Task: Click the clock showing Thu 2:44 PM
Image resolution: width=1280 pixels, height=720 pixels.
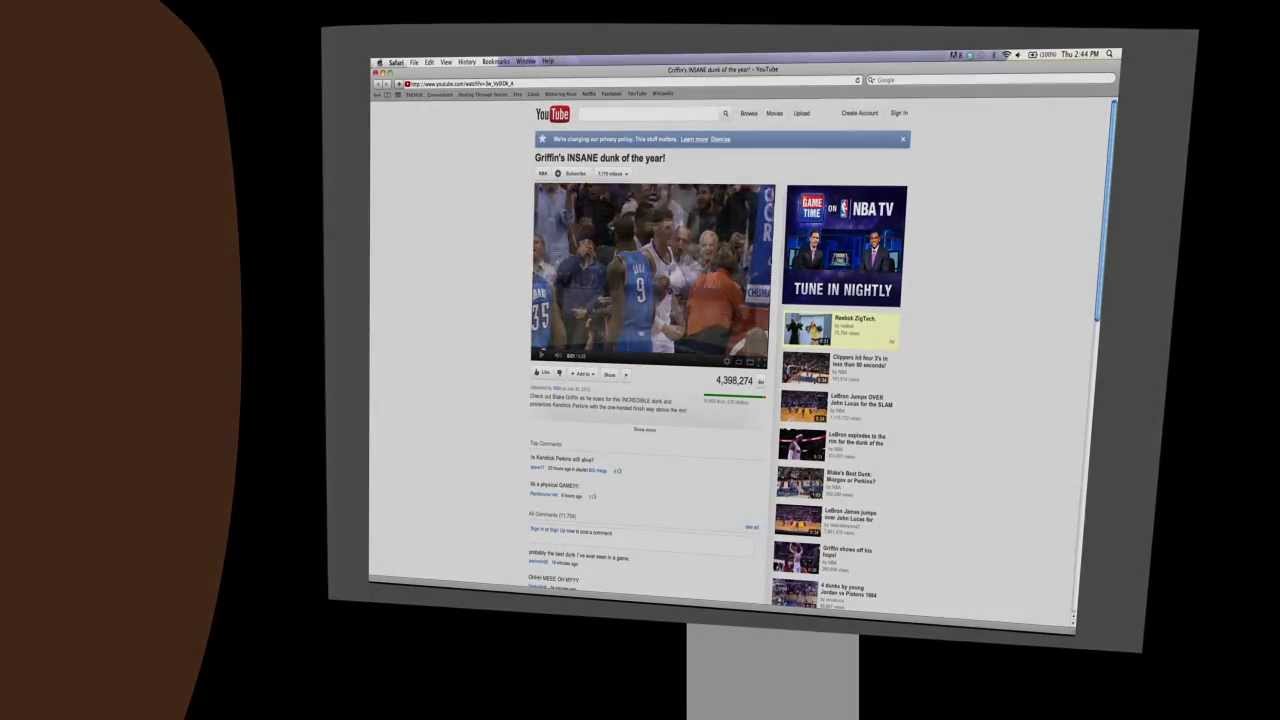Action: tap(1080, 54)
